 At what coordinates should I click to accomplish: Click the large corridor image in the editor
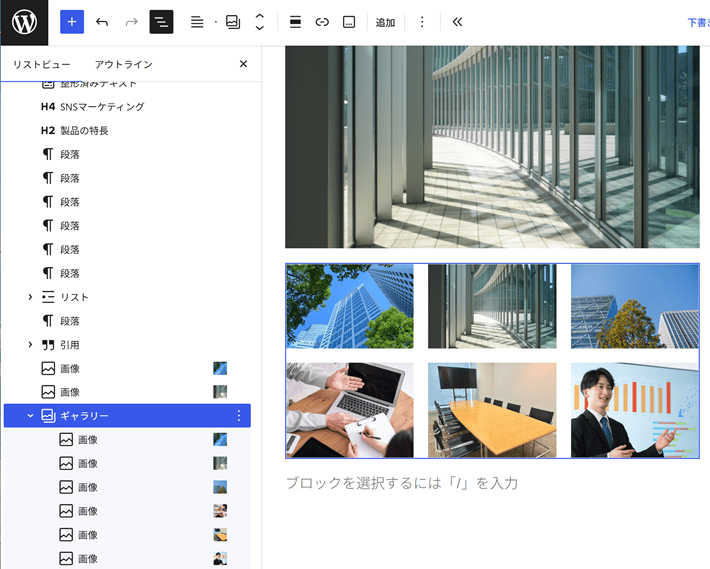point(492,147)
